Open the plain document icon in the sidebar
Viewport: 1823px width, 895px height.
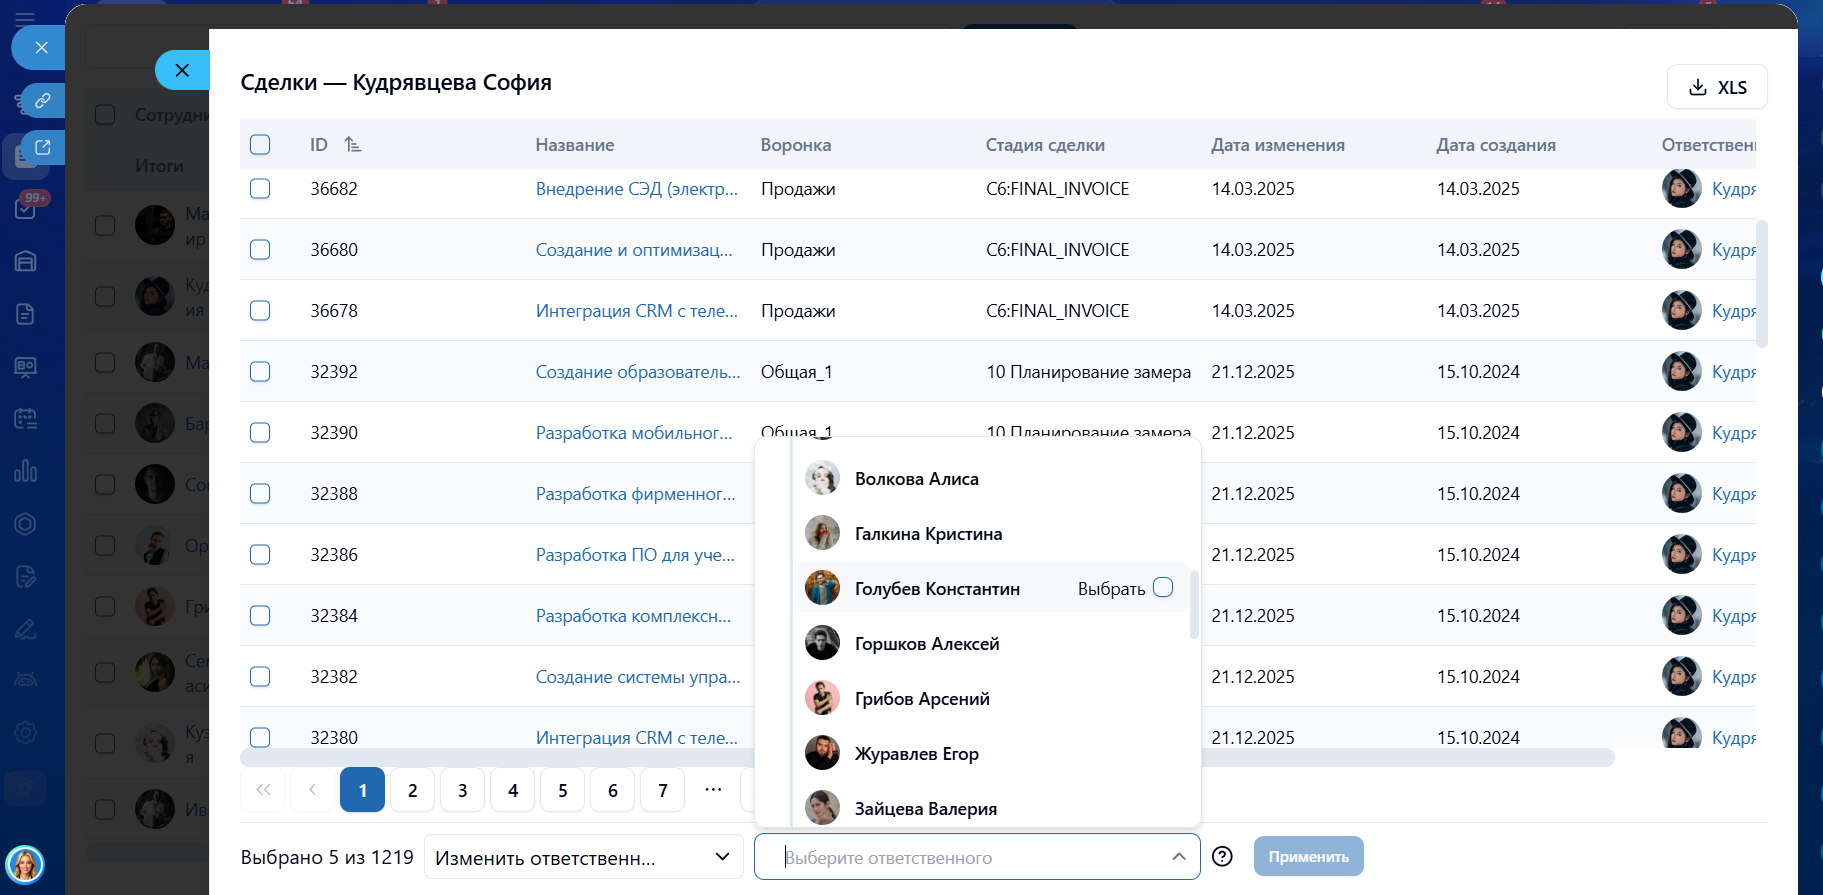pyautogui.click(x=26, y=314)
